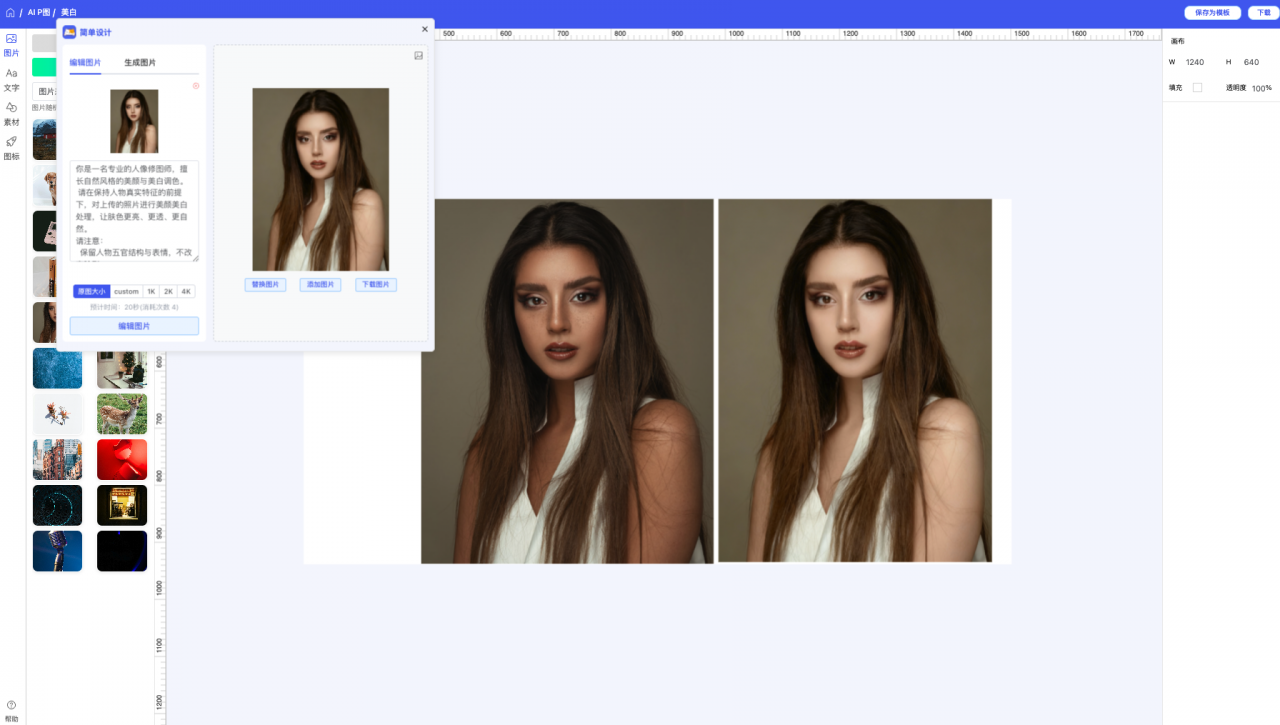1280x725 pixels.
Task: Click the 下载图片 button
Action: pos(376,285)
